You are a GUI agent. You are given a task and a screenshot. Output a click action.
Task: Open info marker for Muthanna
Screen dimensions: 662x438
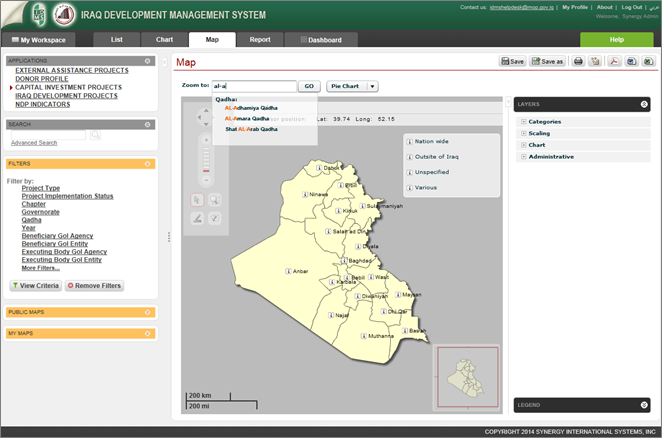(364, 336)
